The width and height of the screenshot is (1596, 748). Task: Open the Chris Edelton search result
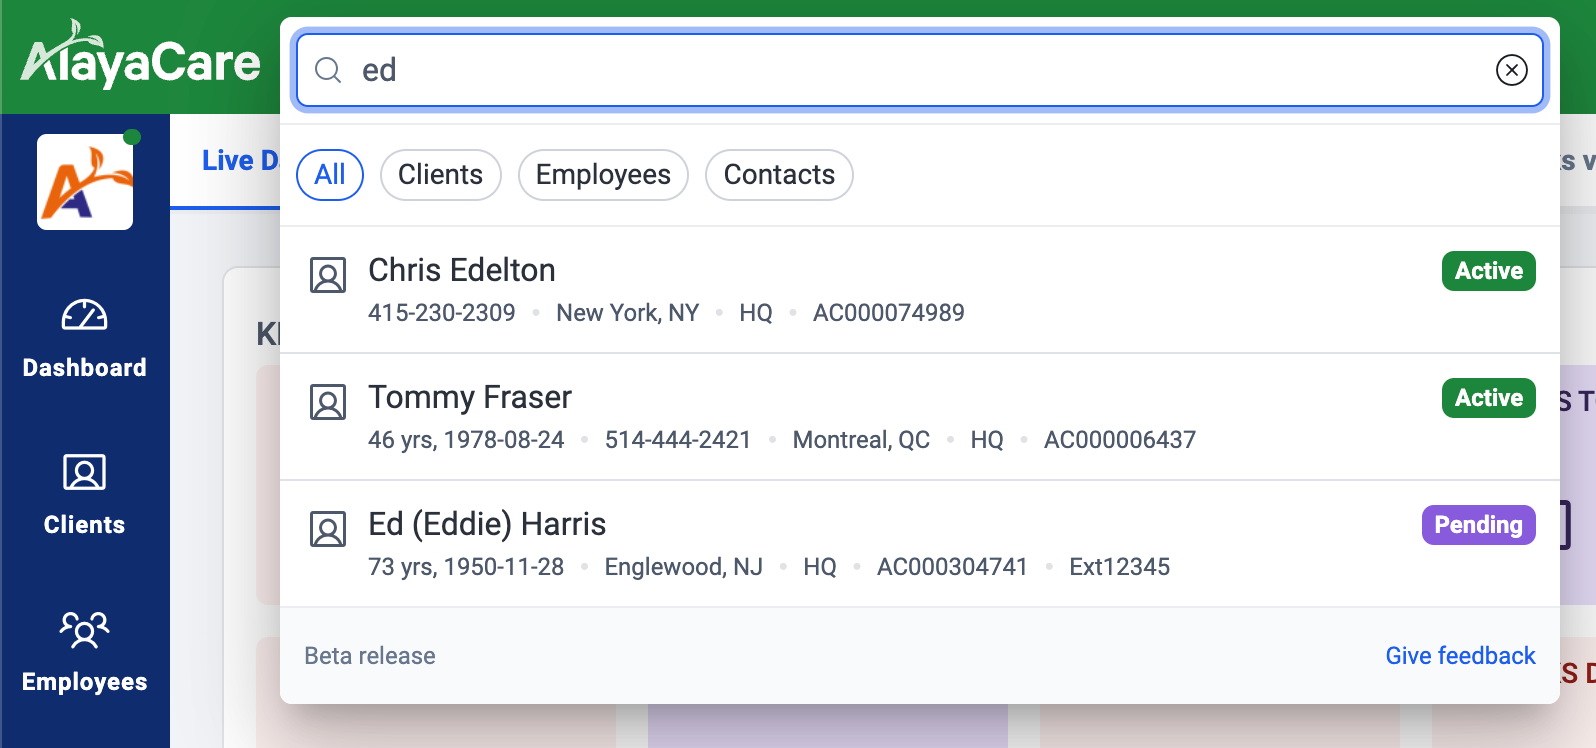(x=462, y=271)
